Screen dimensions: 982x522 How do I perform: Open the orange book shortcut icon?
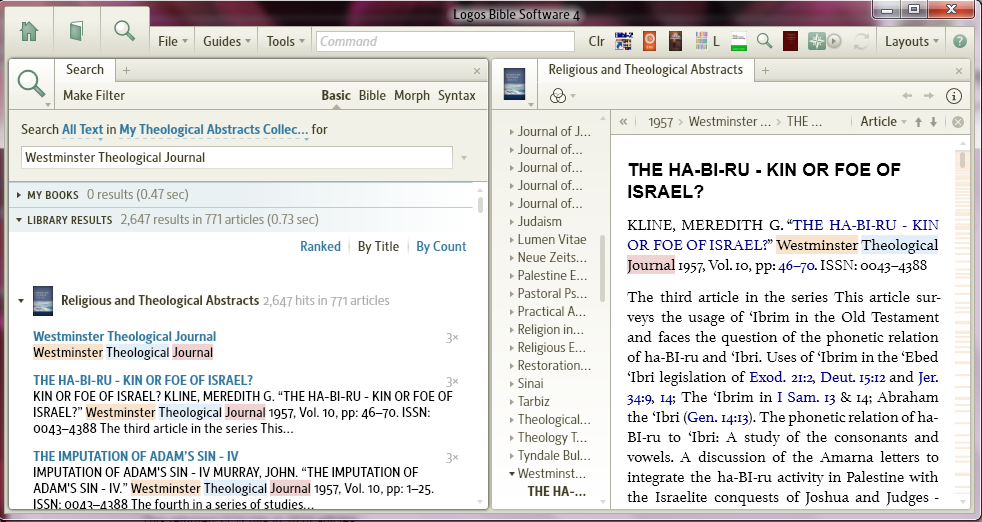tap(649, 41)
